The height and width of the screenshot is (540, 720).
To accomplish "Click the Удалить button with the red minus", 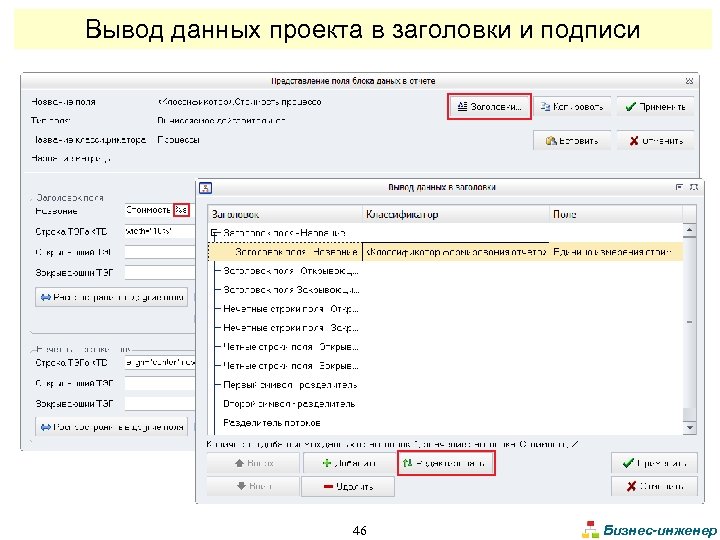I will (348, 486).
